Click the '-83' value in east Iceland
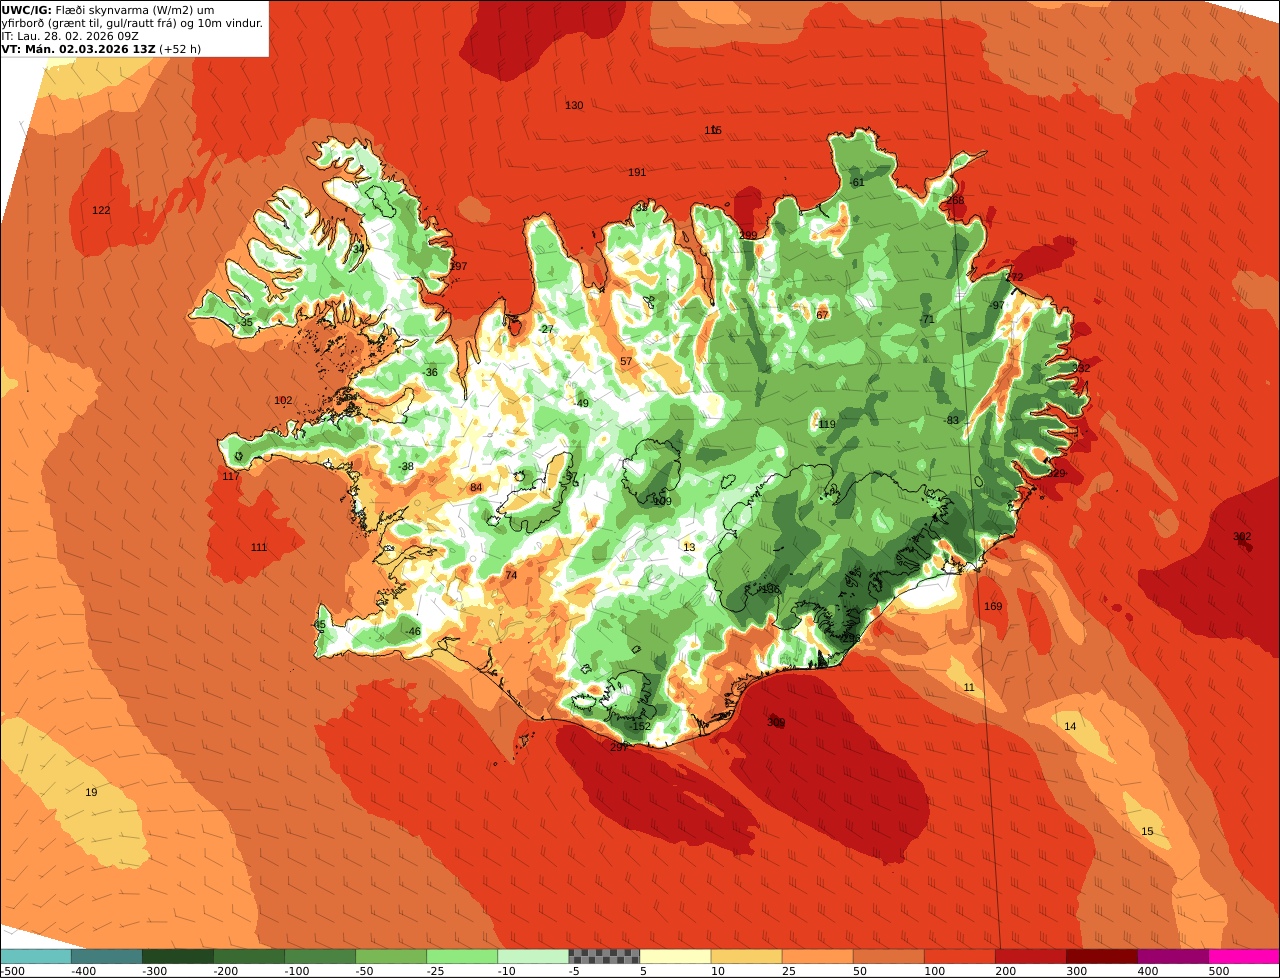Image resolution: width=1280 pixels, height=978 pixels. [x=951, y=421]
